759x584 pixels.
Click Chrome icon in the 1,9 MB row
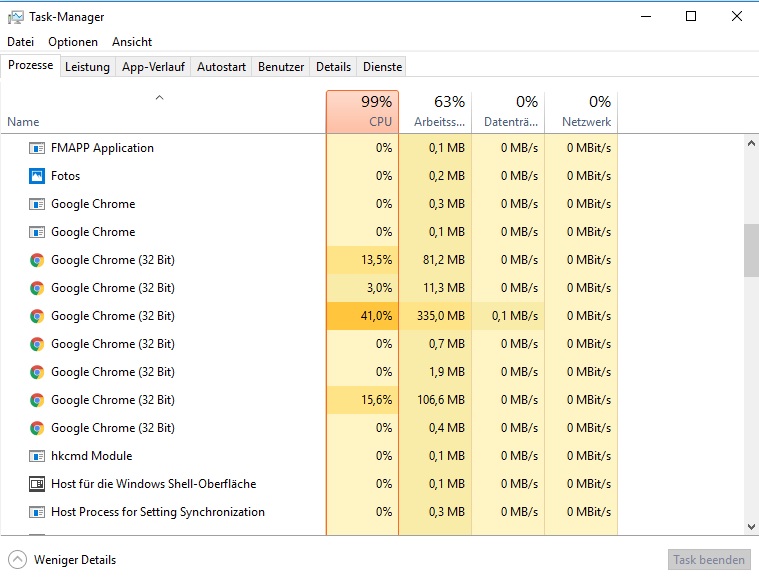[37, 372]
